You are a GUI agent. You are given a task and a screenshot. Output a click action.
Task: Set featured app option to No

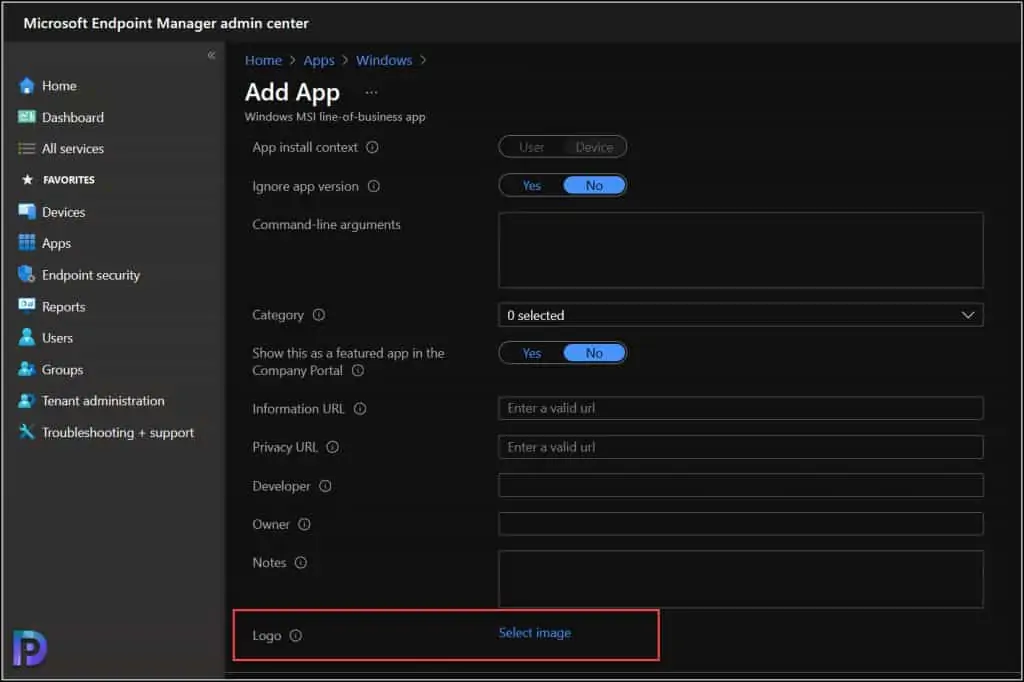[x=594, y=353]
